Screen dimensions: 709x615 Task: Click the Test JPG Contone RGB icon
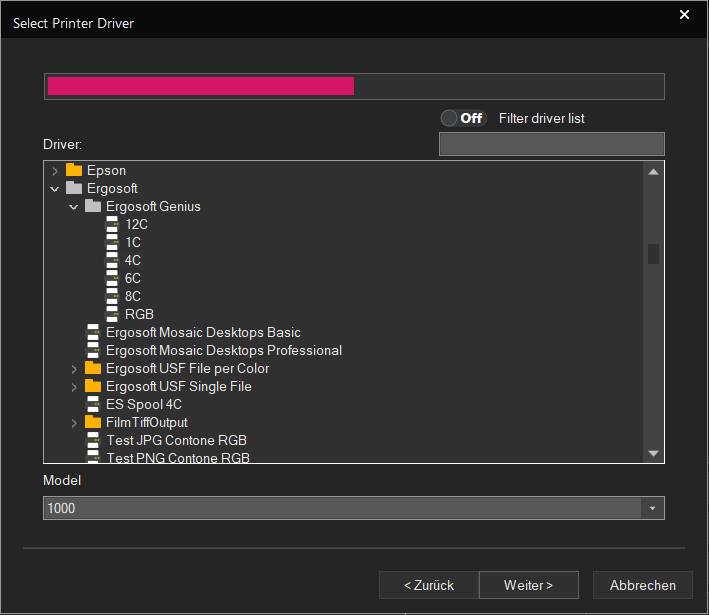pos(93,440)
